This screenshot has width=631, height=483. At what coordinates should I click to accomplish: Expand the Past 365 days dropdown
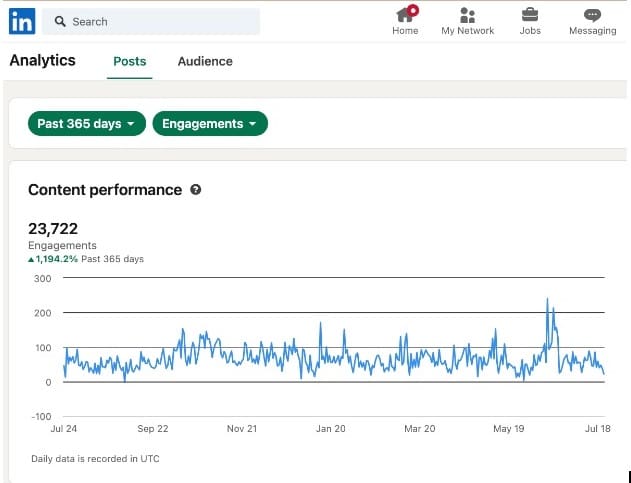(x=86, y=124)
